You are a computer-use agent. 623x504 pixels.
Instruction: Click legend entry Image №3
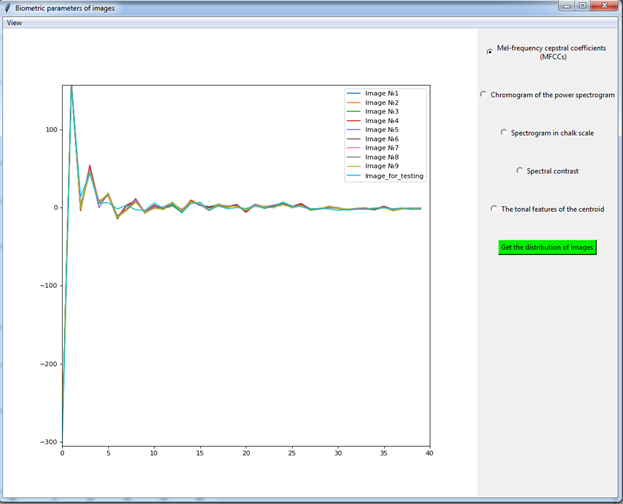[373, 112]
